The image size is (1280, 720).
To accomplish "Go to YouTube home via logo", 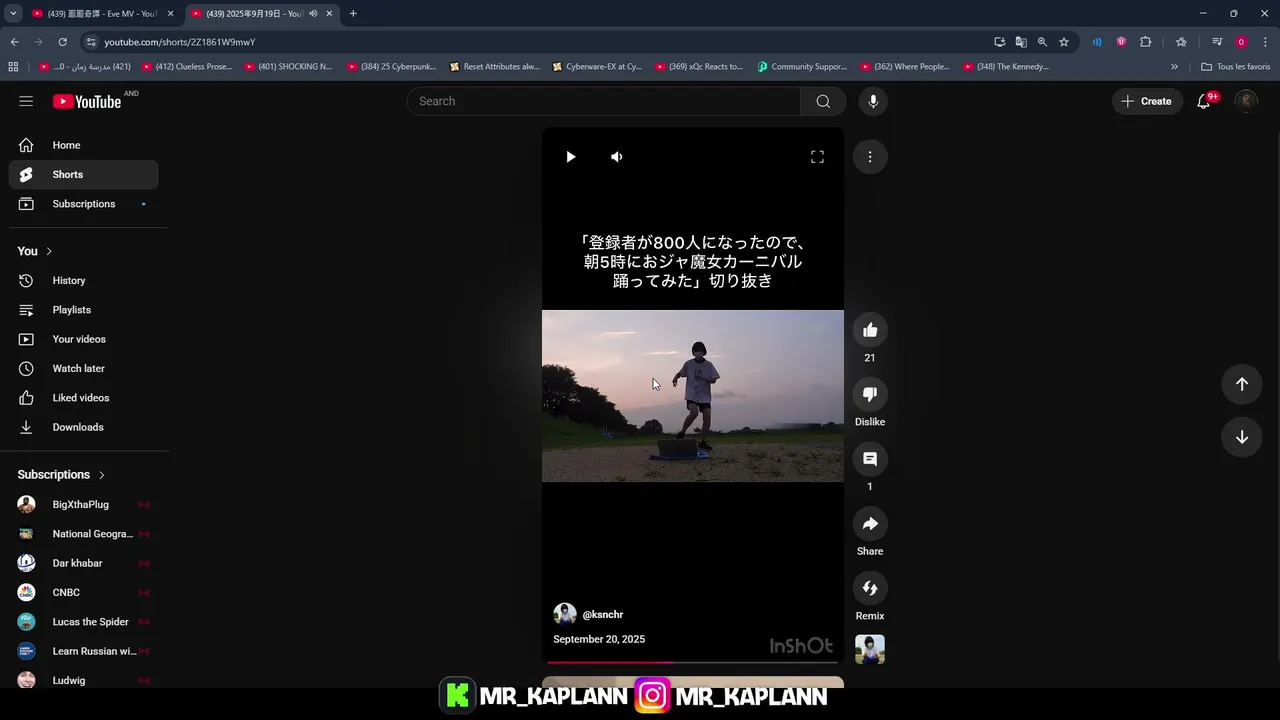I will [87, 101].
